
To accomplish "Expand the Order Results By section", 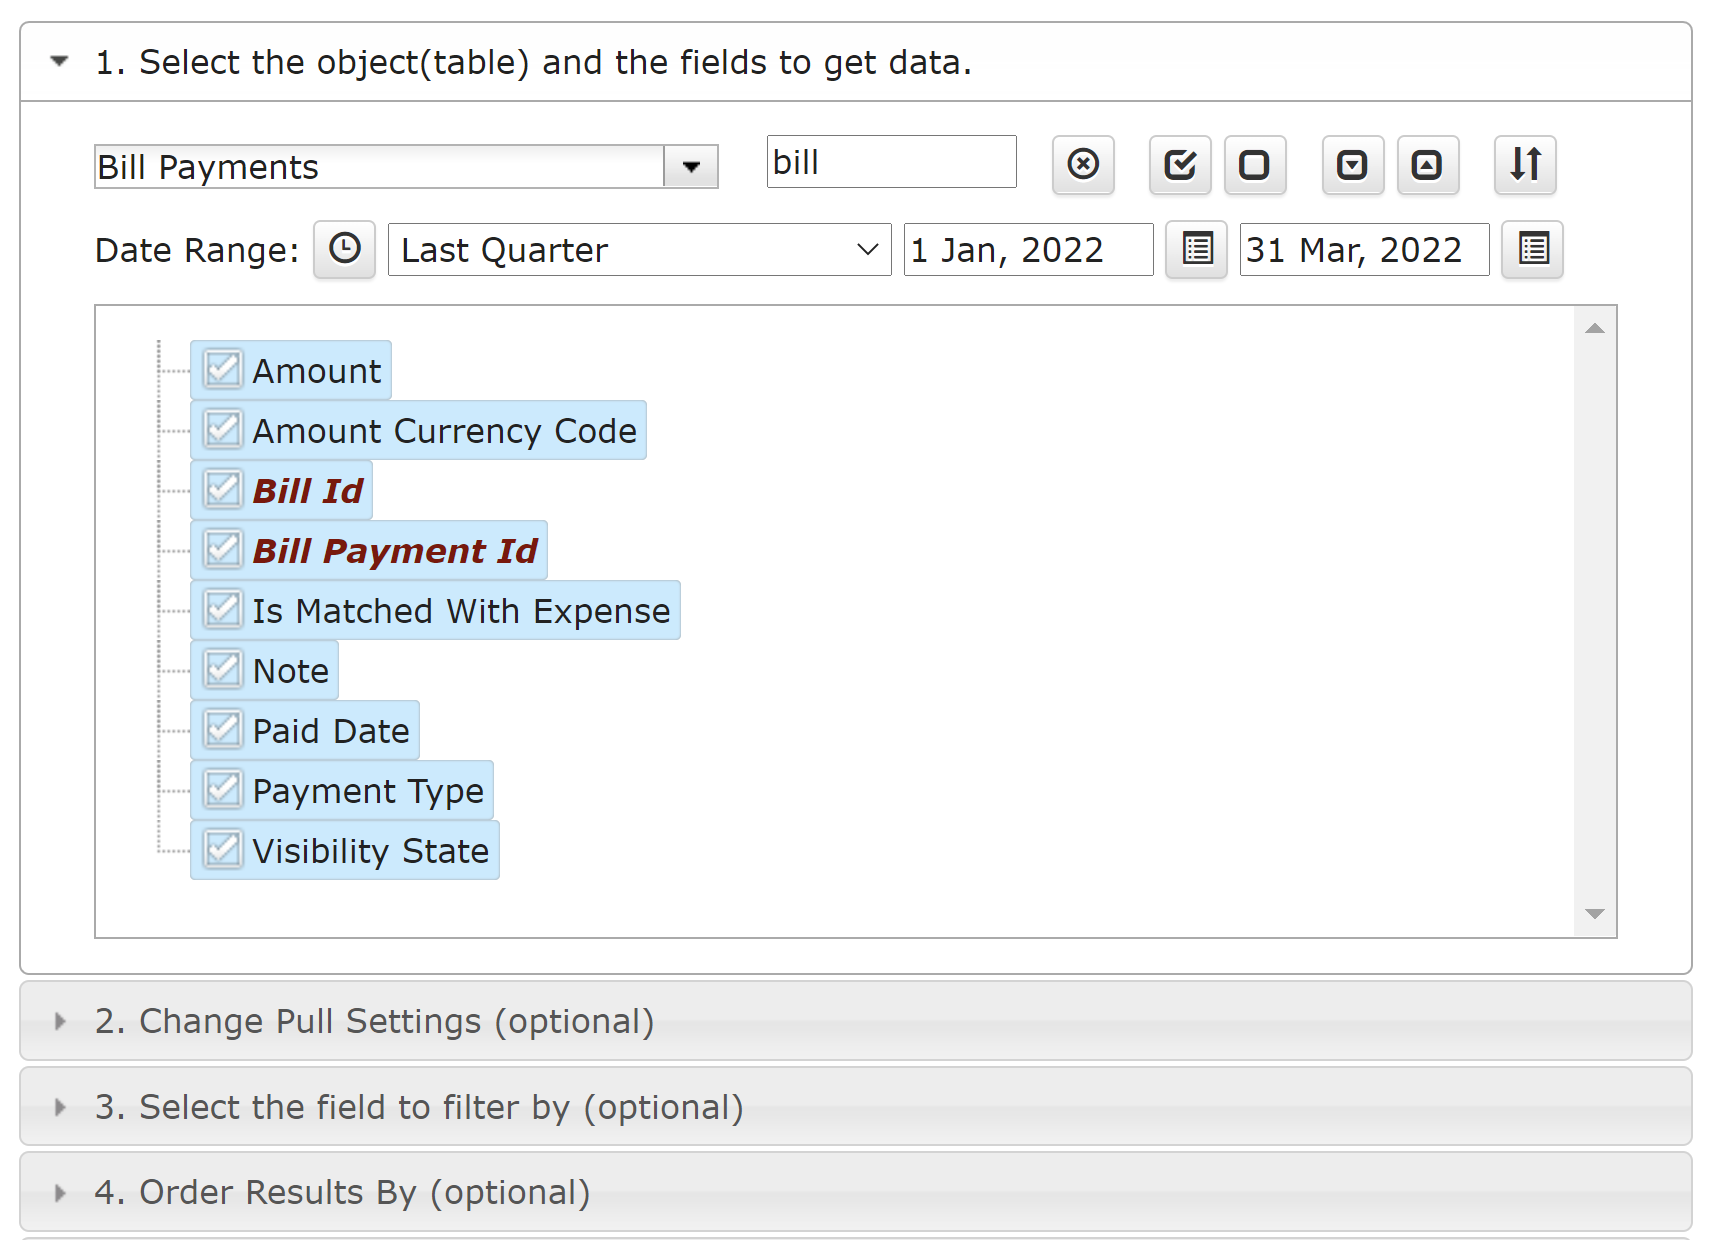I will (342, 1192).
